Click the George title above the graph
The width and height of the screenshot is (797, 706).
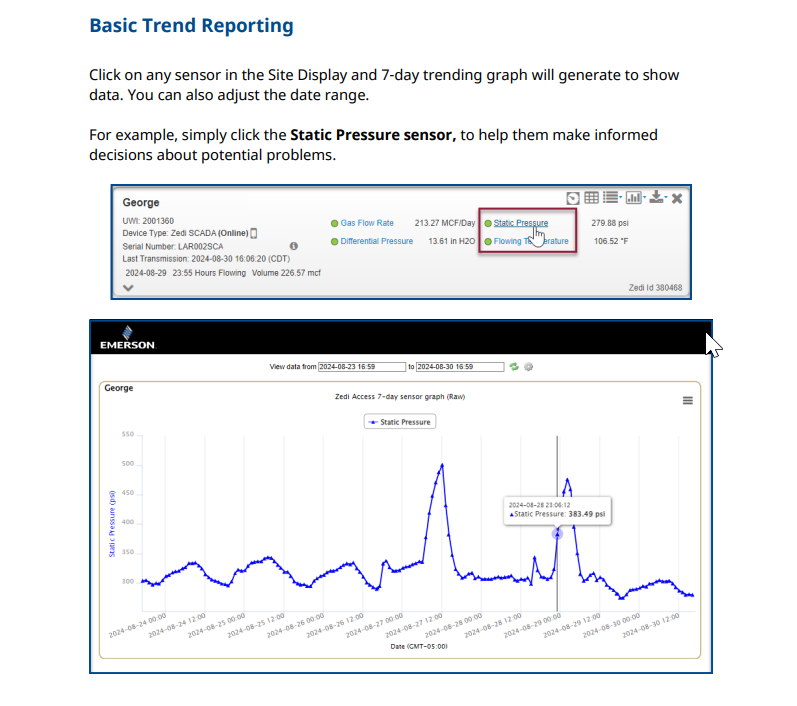pyautogui.click(x=118, y=388)
